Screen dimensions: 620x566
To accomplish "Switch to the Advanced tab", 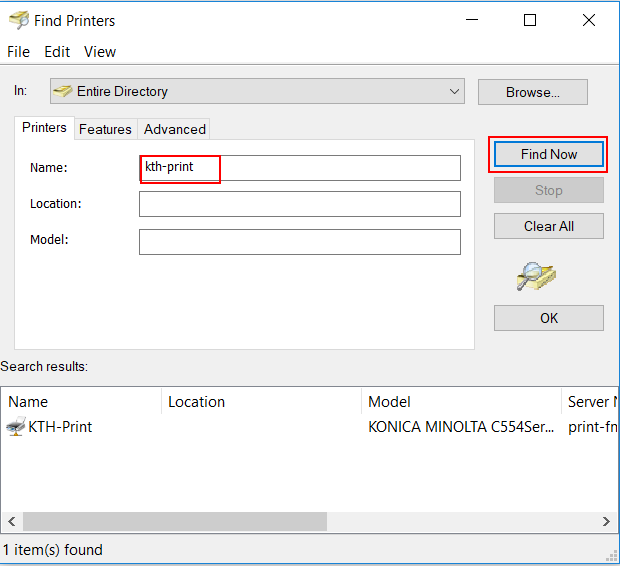I will (174, 129).
